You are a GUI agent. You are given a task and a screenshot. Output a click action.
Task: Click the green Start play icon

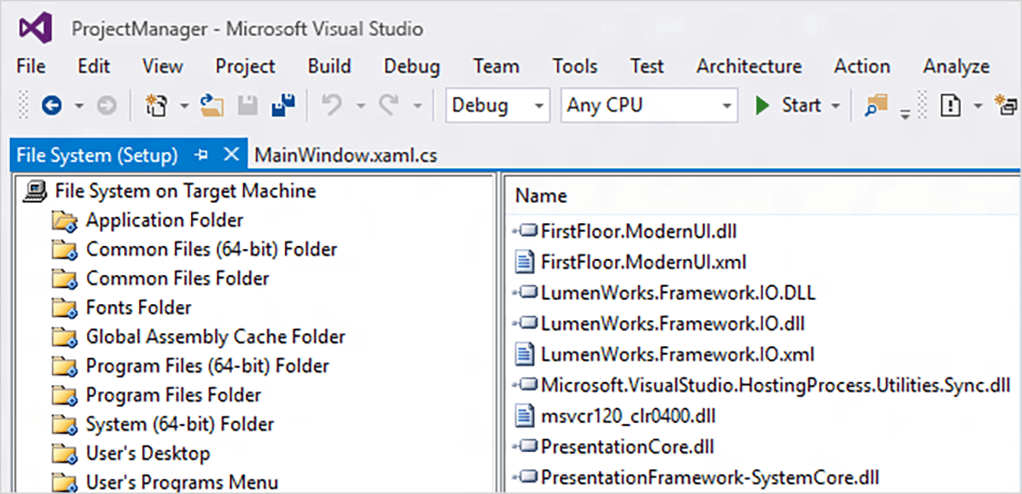point(763,106)
